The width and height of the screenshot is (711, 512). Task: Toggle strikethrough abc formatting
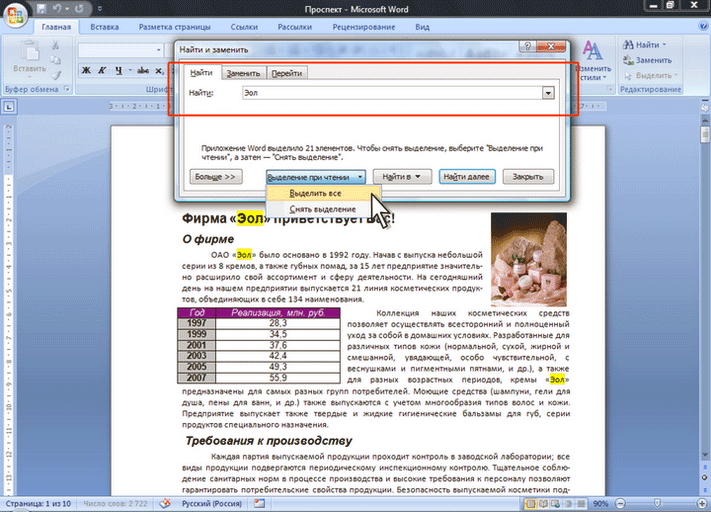143,70
